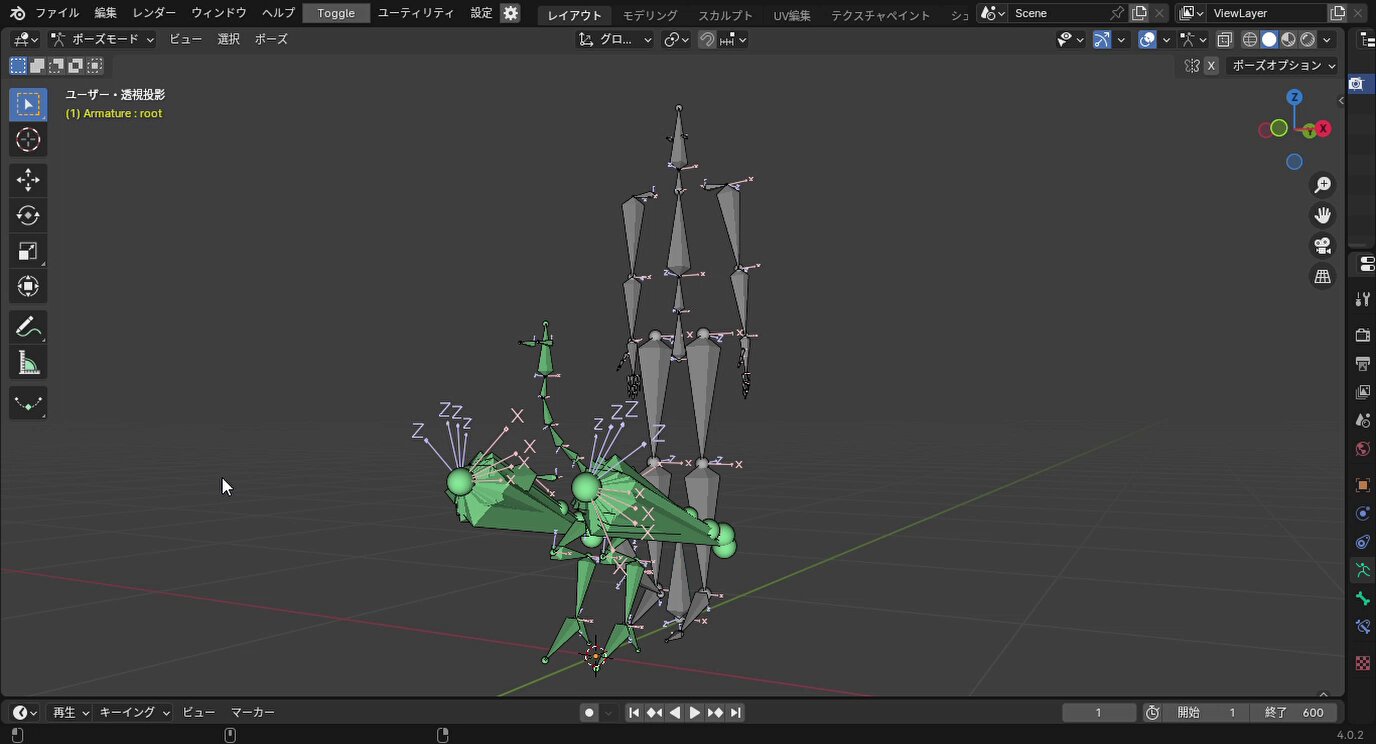This screenshot has width=1376, height=744.
Task: Toggle auto keying record button
Action: click(589, 713)
